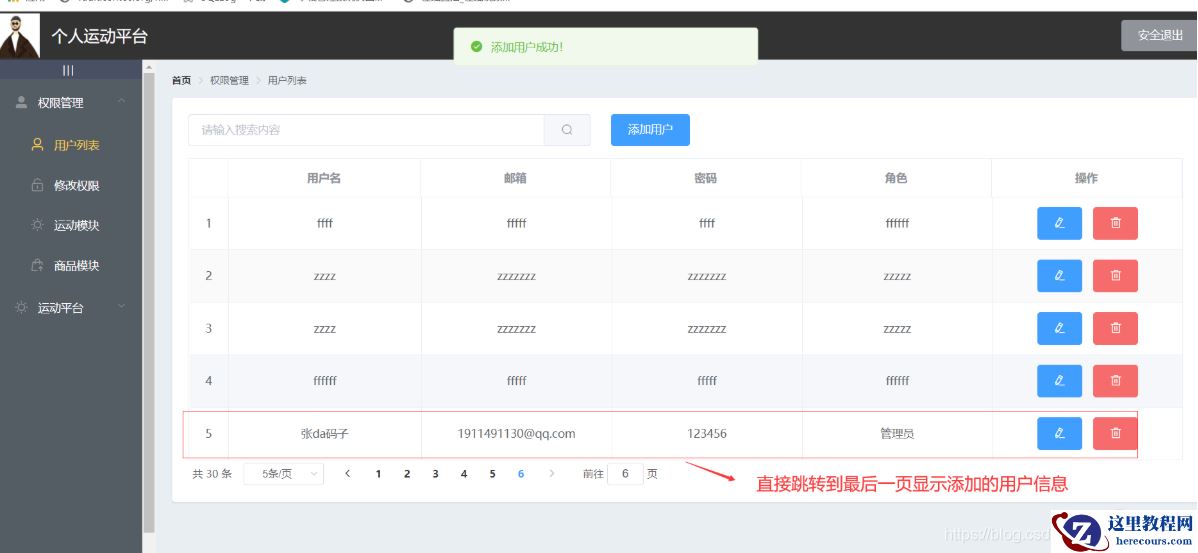
Task: Delete the user in row 2
Action: 1115,276
